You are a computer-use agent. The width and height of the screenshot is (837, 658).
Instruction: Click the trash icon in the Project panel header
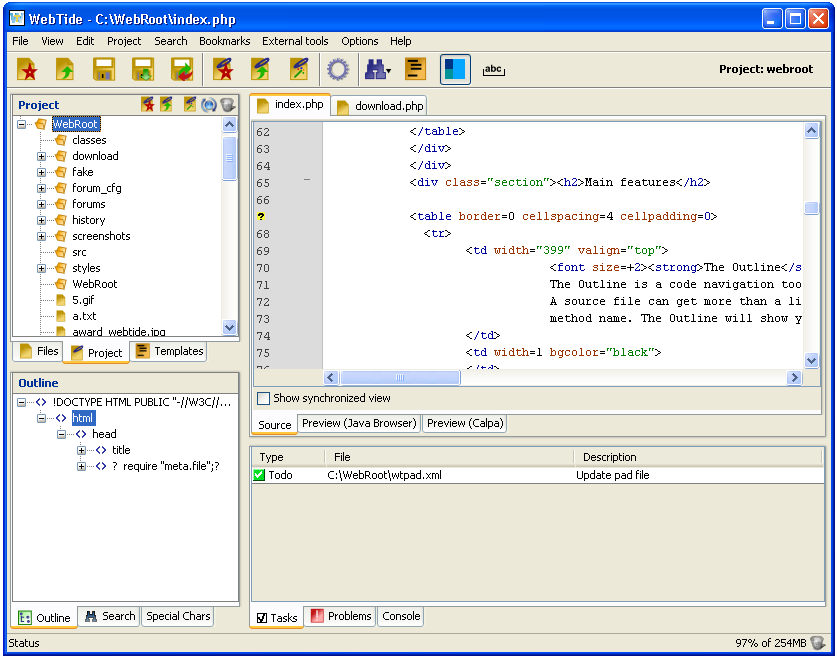click(x=228, y=105)
